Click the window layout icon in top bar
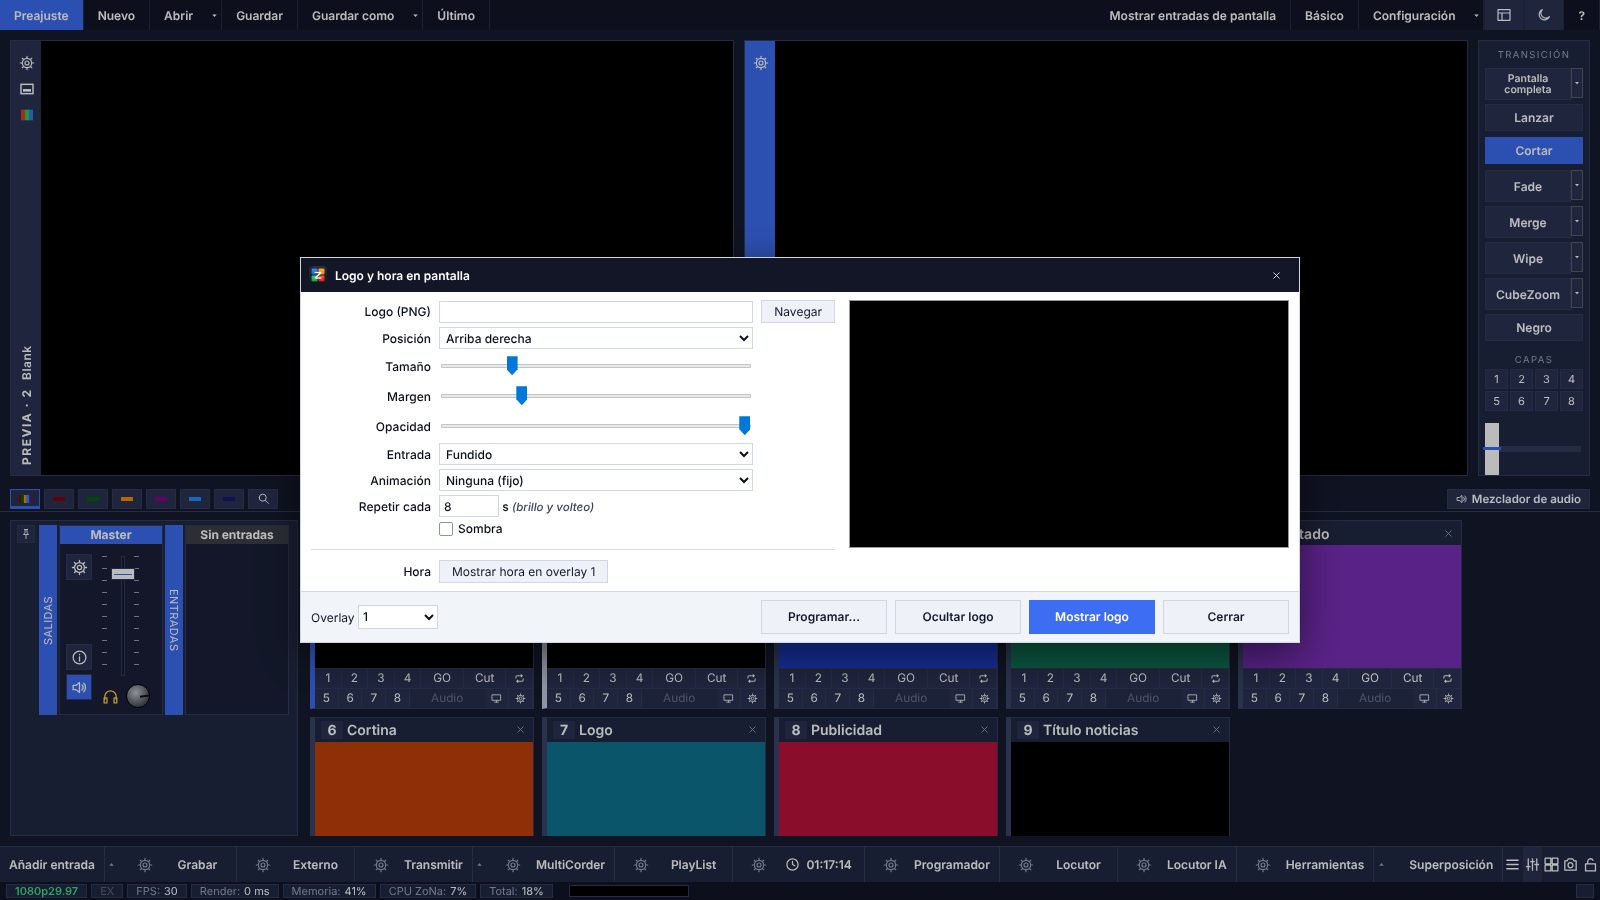Image resolution: width=1600 pixels, height=900 pixels. pos(1503,15)
